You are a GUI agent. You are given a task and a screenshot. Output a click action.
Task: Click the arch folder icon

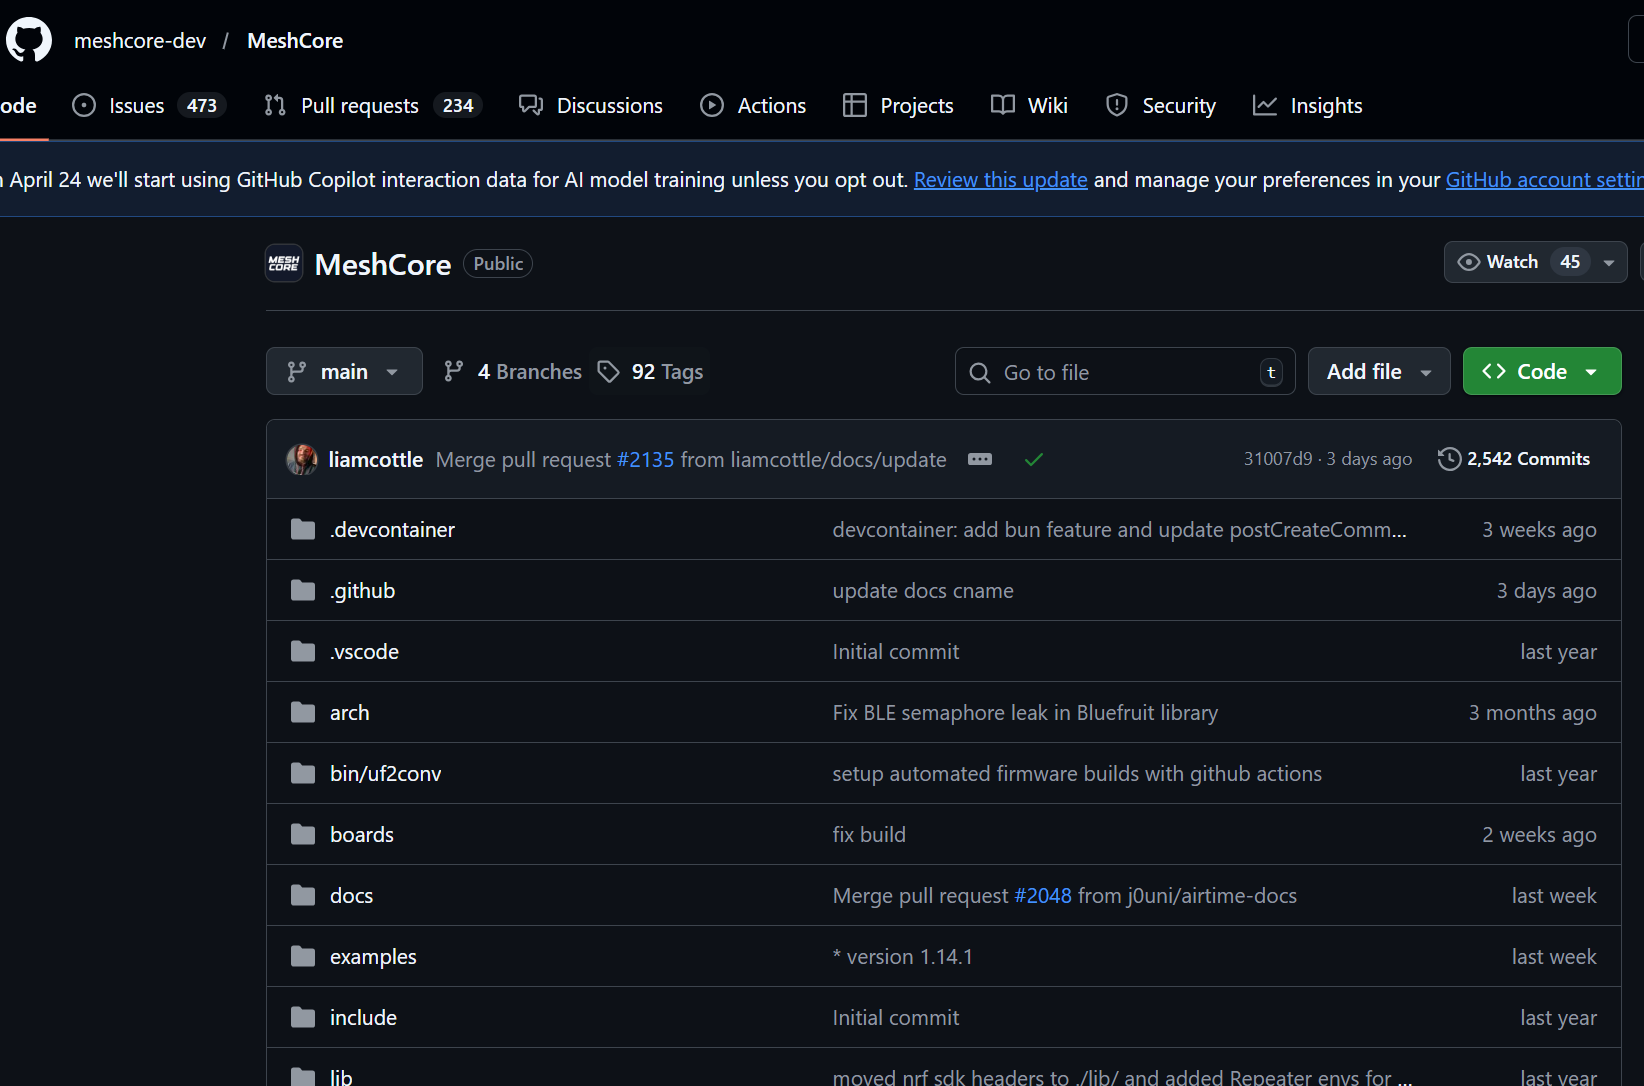[303, 712]
